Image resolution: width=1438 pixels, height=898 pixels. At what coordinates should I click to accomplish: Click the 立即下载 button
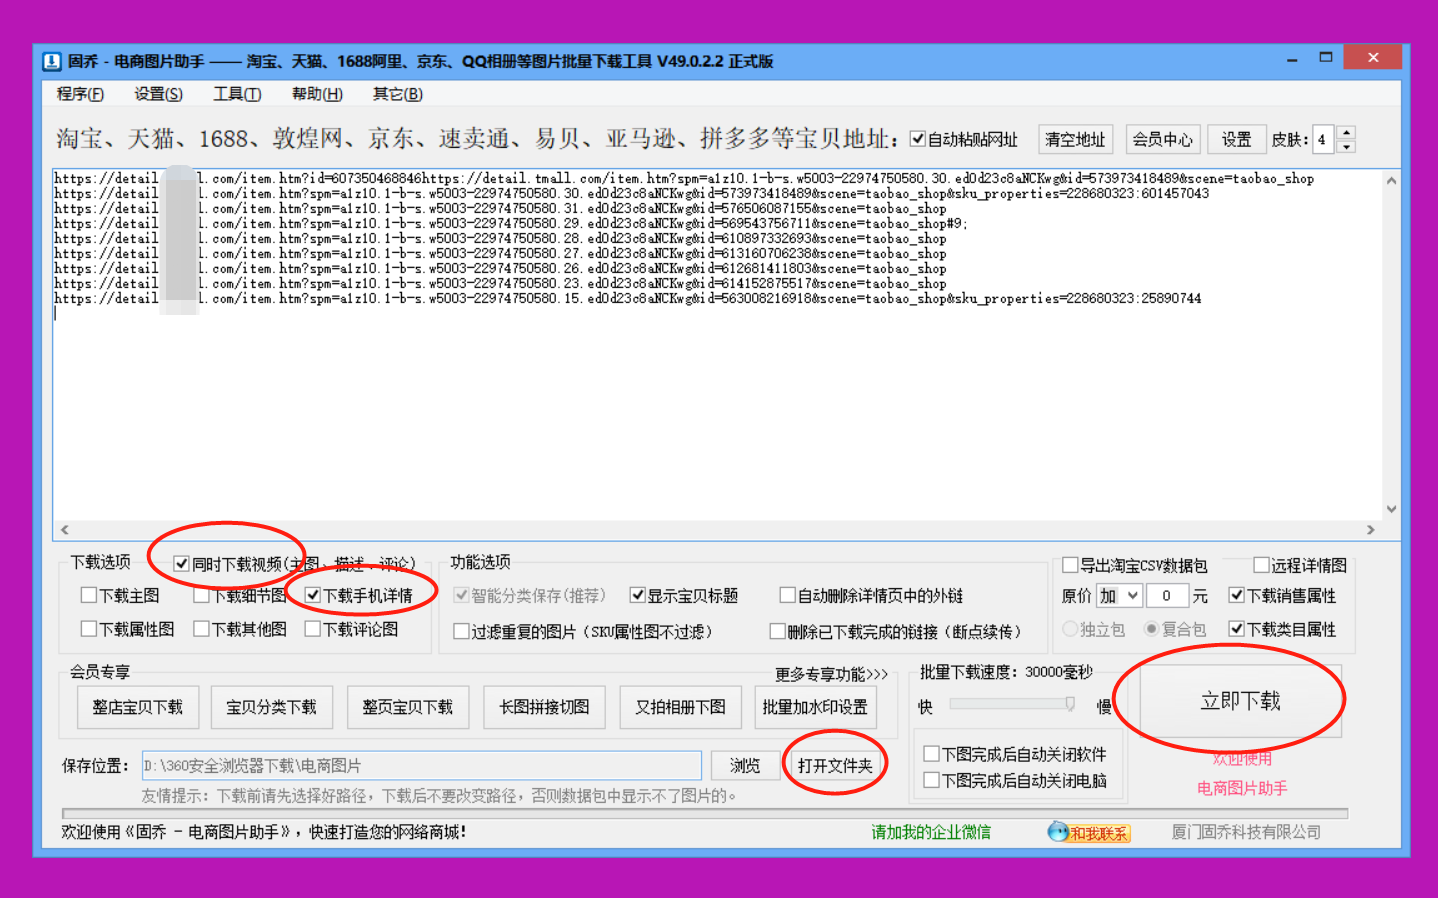[x=1240, y=701]
